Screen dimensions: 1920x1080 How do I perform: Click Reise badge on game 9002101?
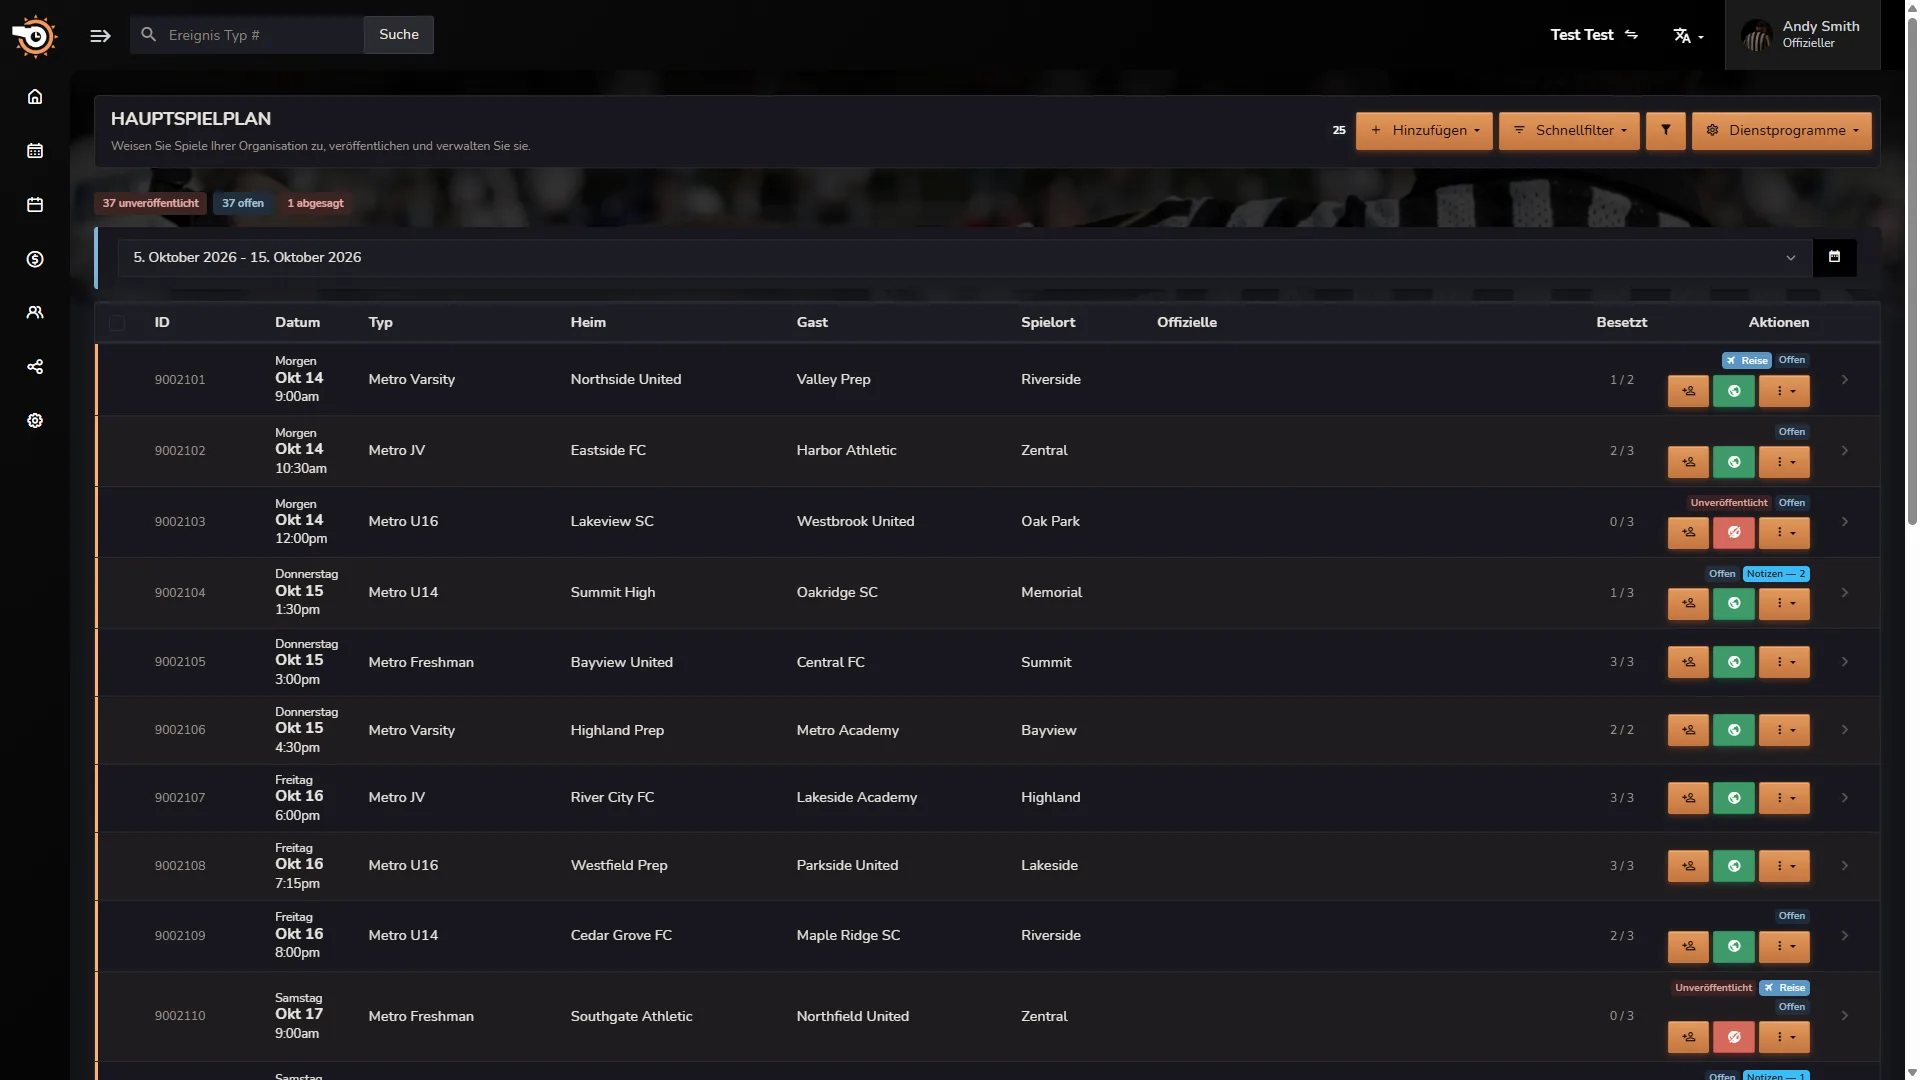(x=1747, y=360)
